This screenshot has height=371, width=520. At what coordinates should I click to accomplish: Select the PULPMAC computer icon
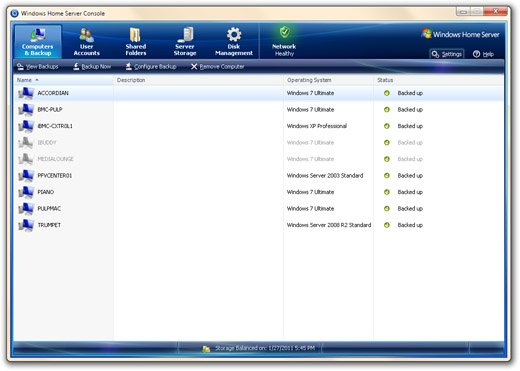tap(26, 208)
